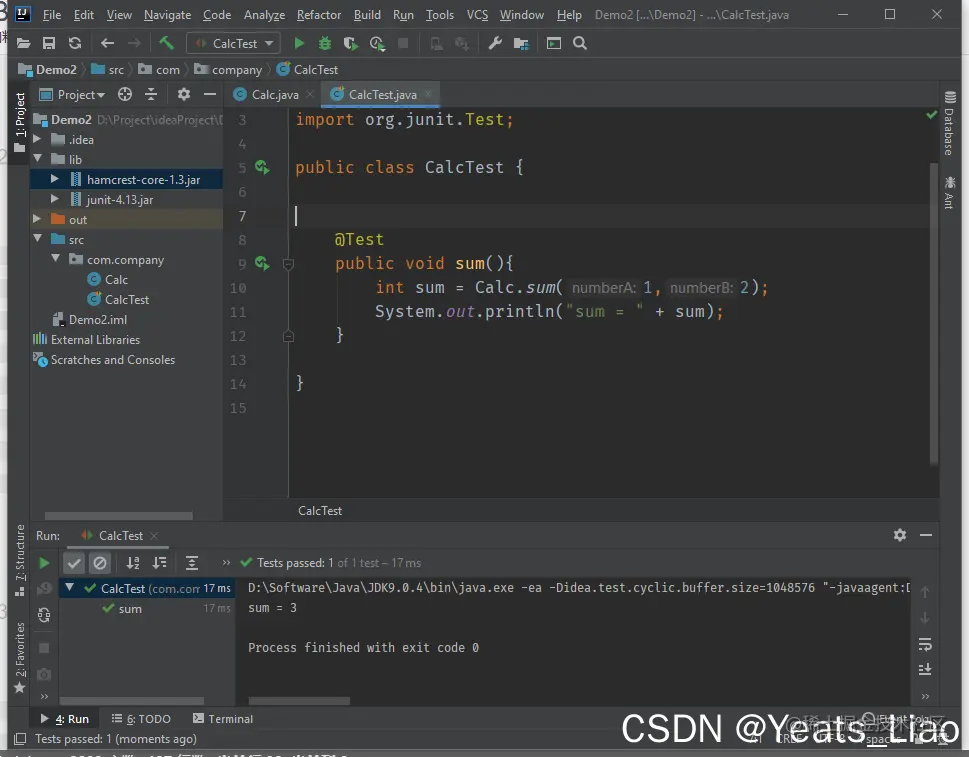The width and height of the screenshot is (969, 757).
Task: Collapse the lib folder
Action: coord(37,159)
